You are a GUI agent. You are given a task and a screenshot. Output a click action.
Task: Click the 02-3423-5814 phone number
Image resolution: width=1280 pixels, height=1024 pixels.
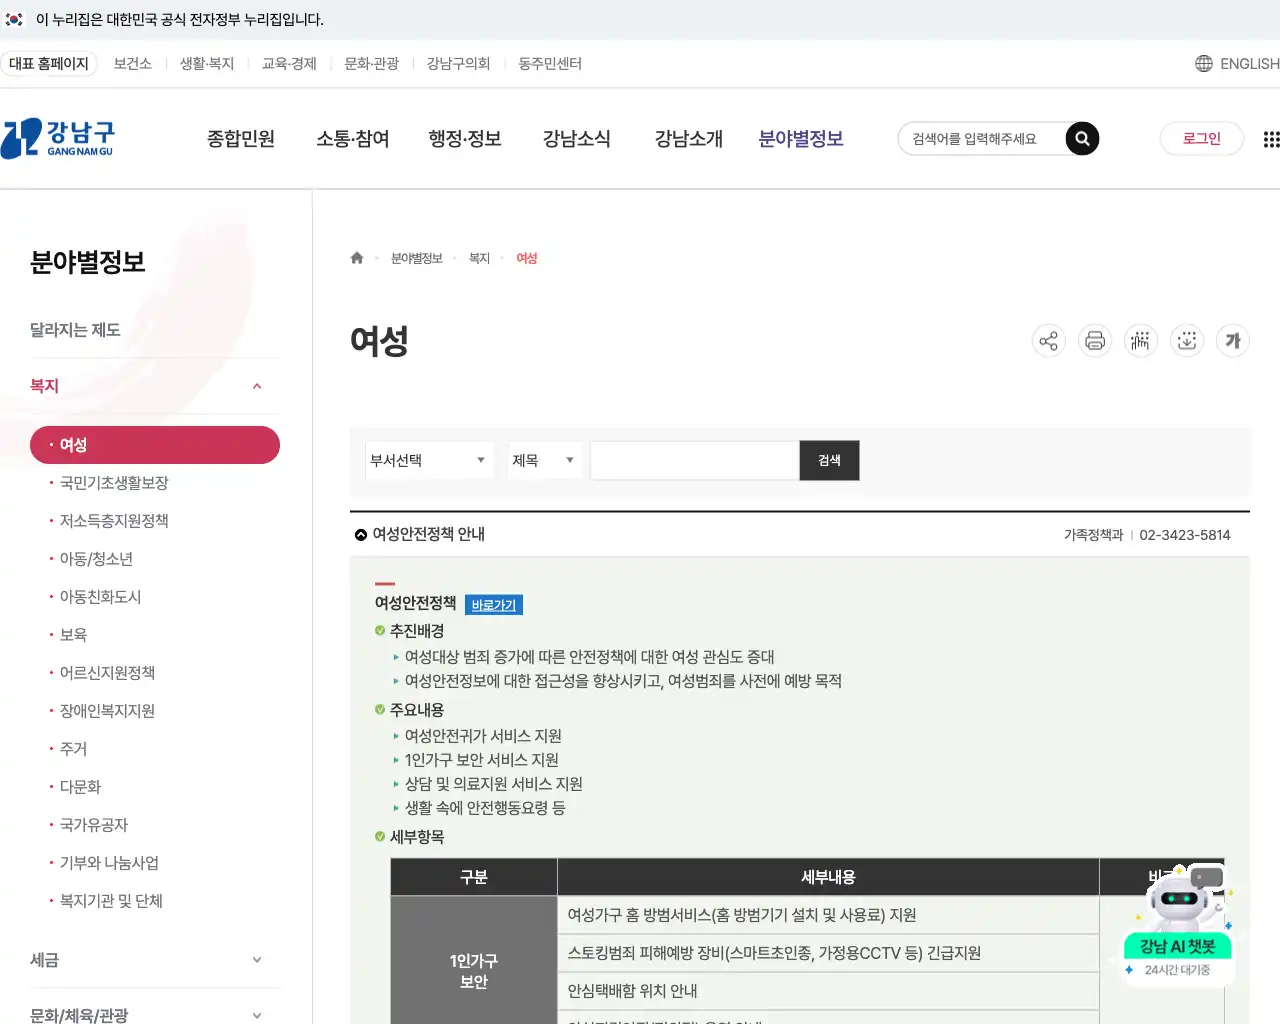(1185, 535)
